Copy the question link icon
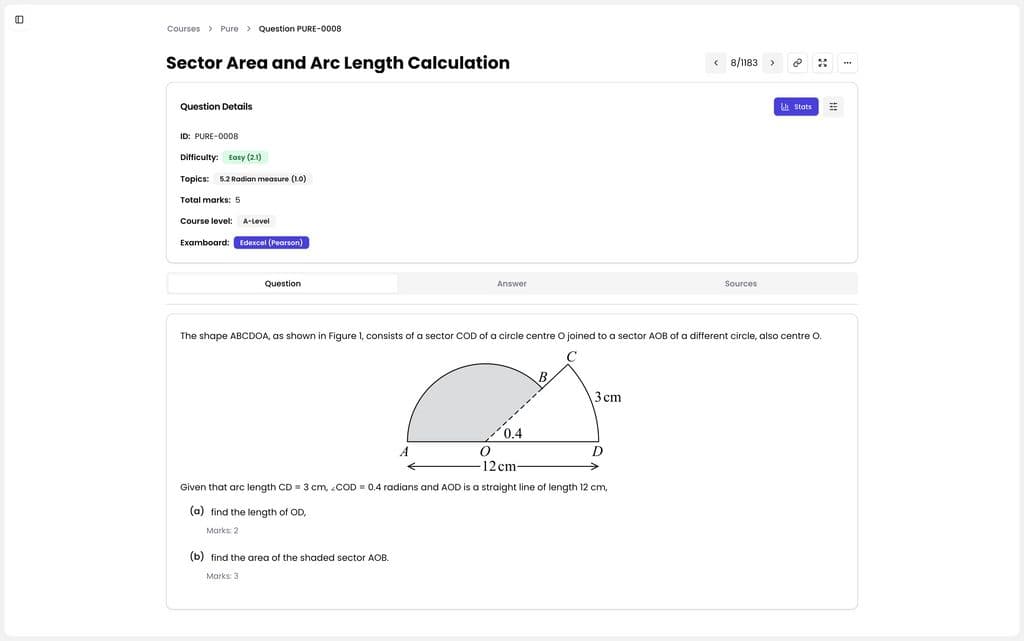This screenshot has height=641, width=1024. coord(797,63)
